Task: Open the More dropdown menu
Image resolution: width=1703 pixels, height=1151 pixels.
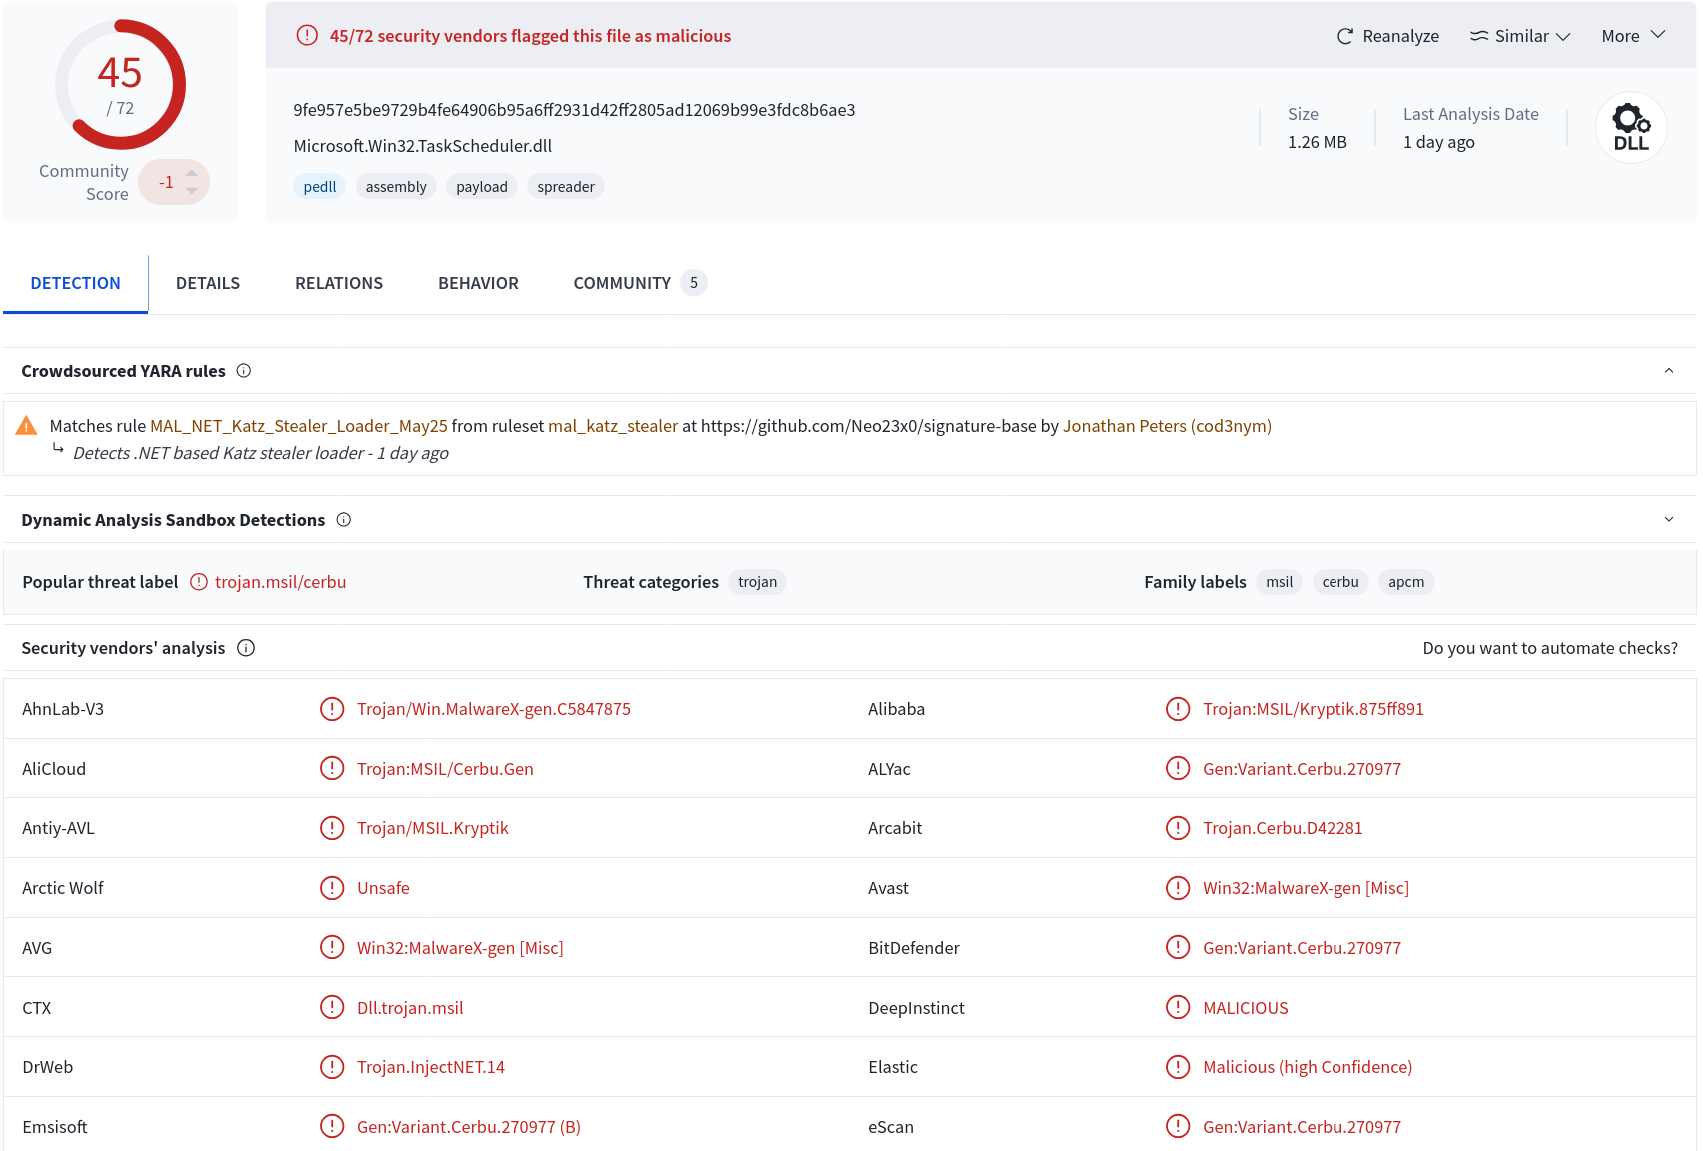Action: (1633, 36)
